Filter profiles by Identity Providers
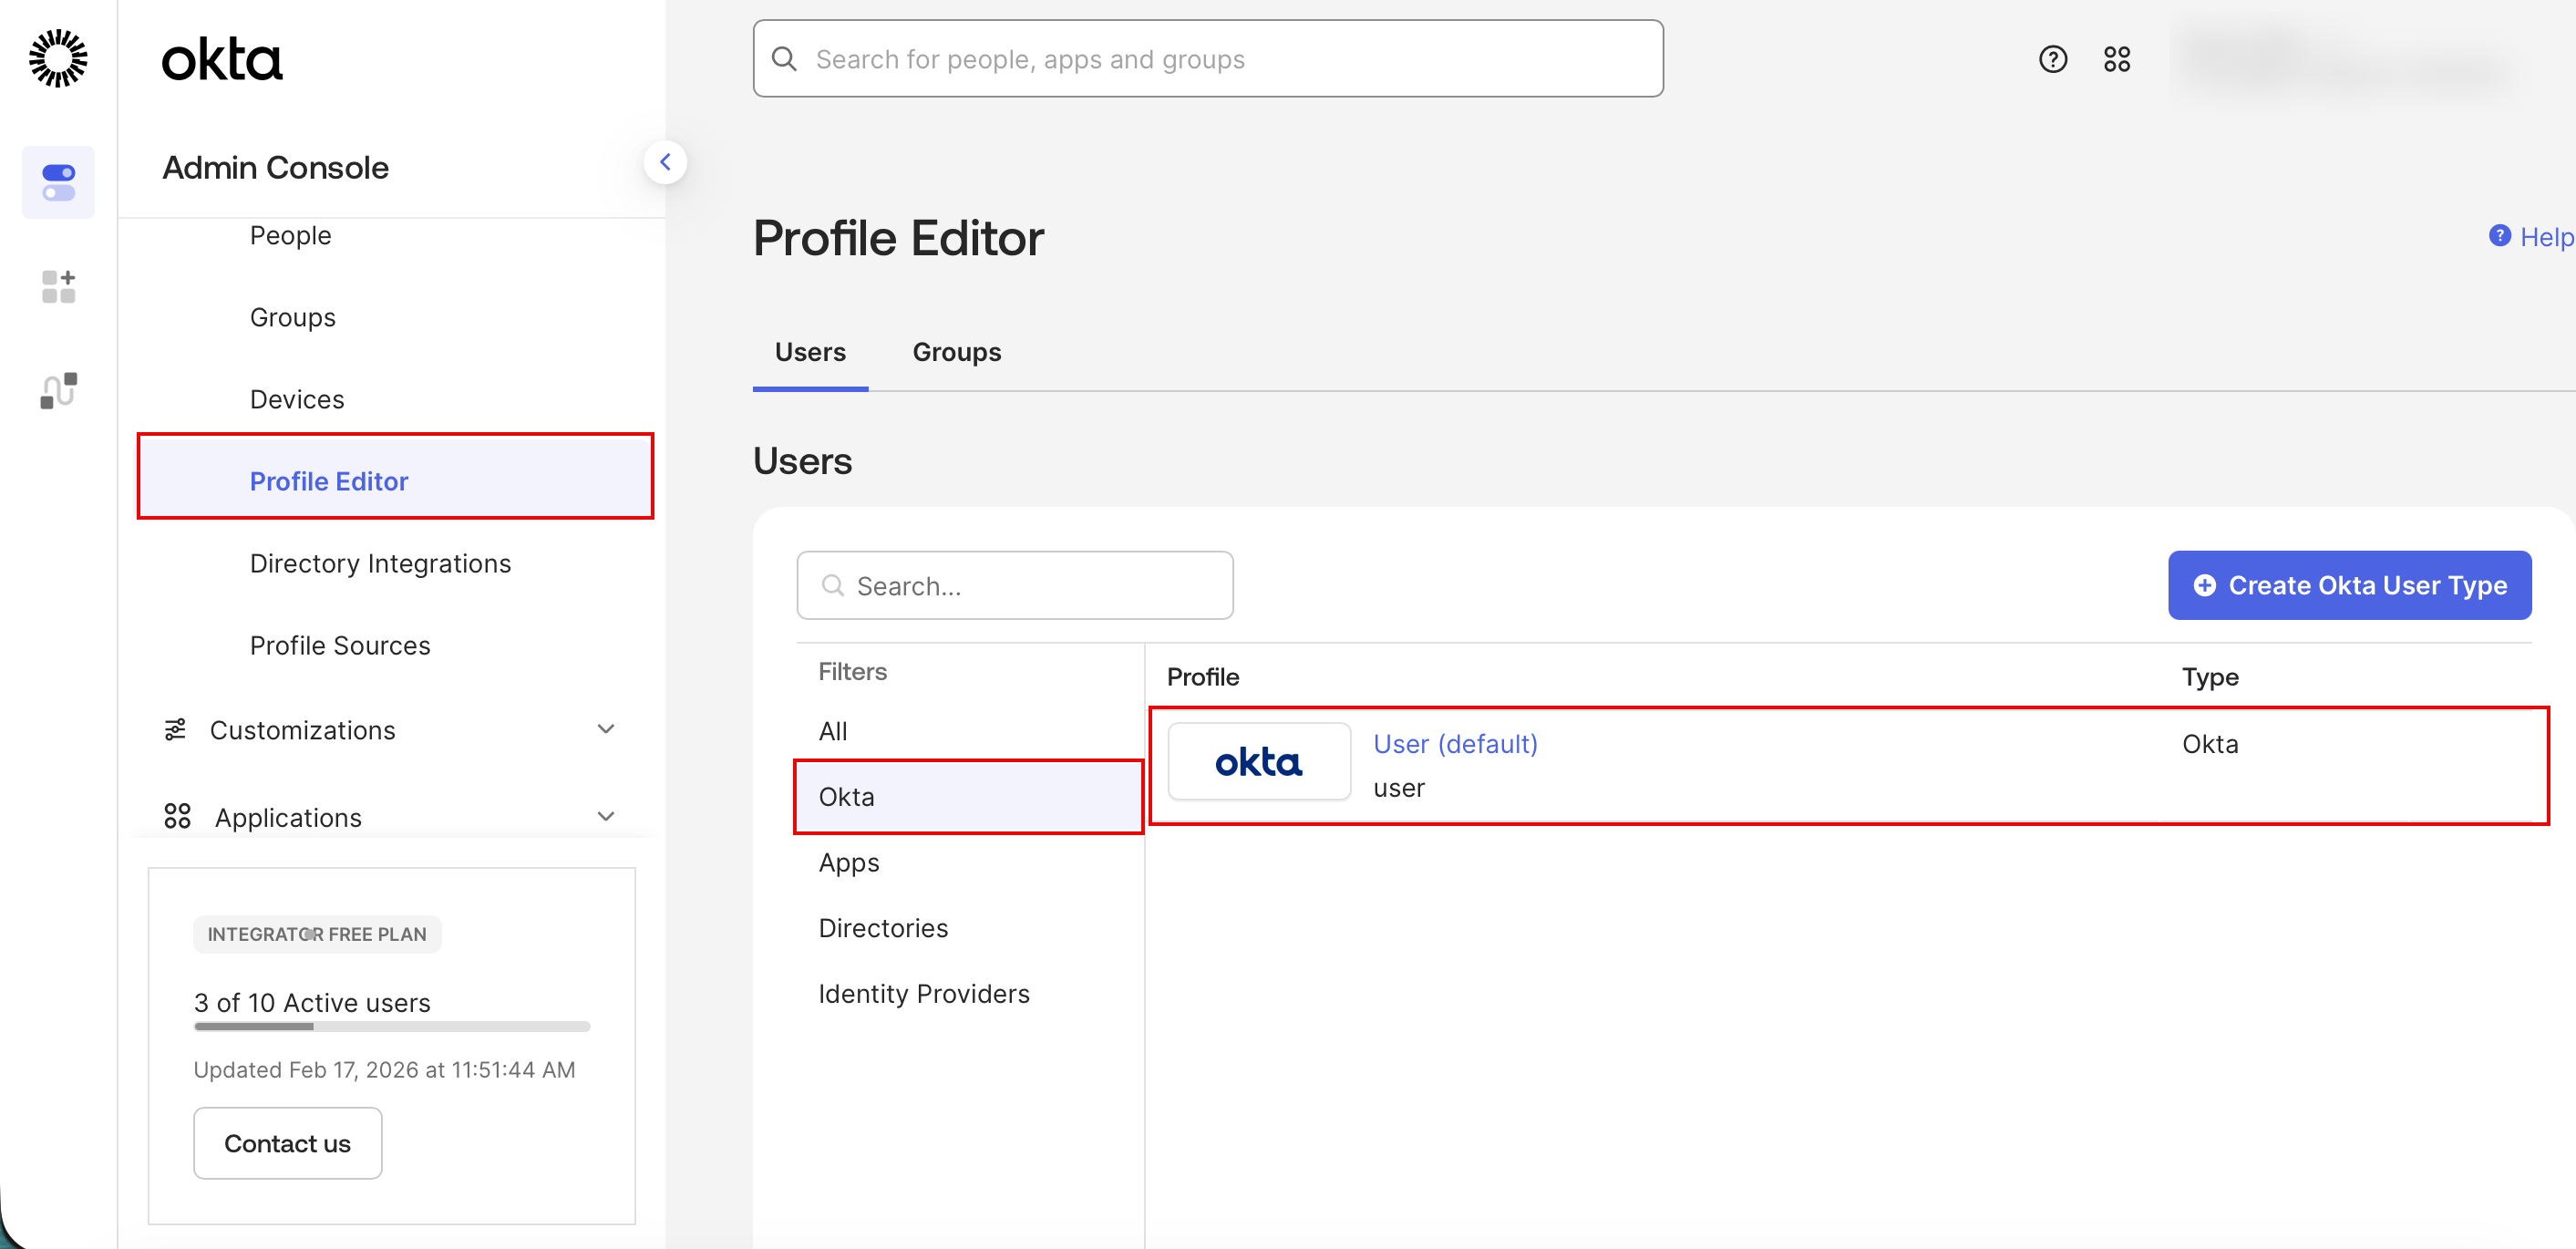Image resolution: width=2576 pixels, height=1249 pixels. click(923, 993)
